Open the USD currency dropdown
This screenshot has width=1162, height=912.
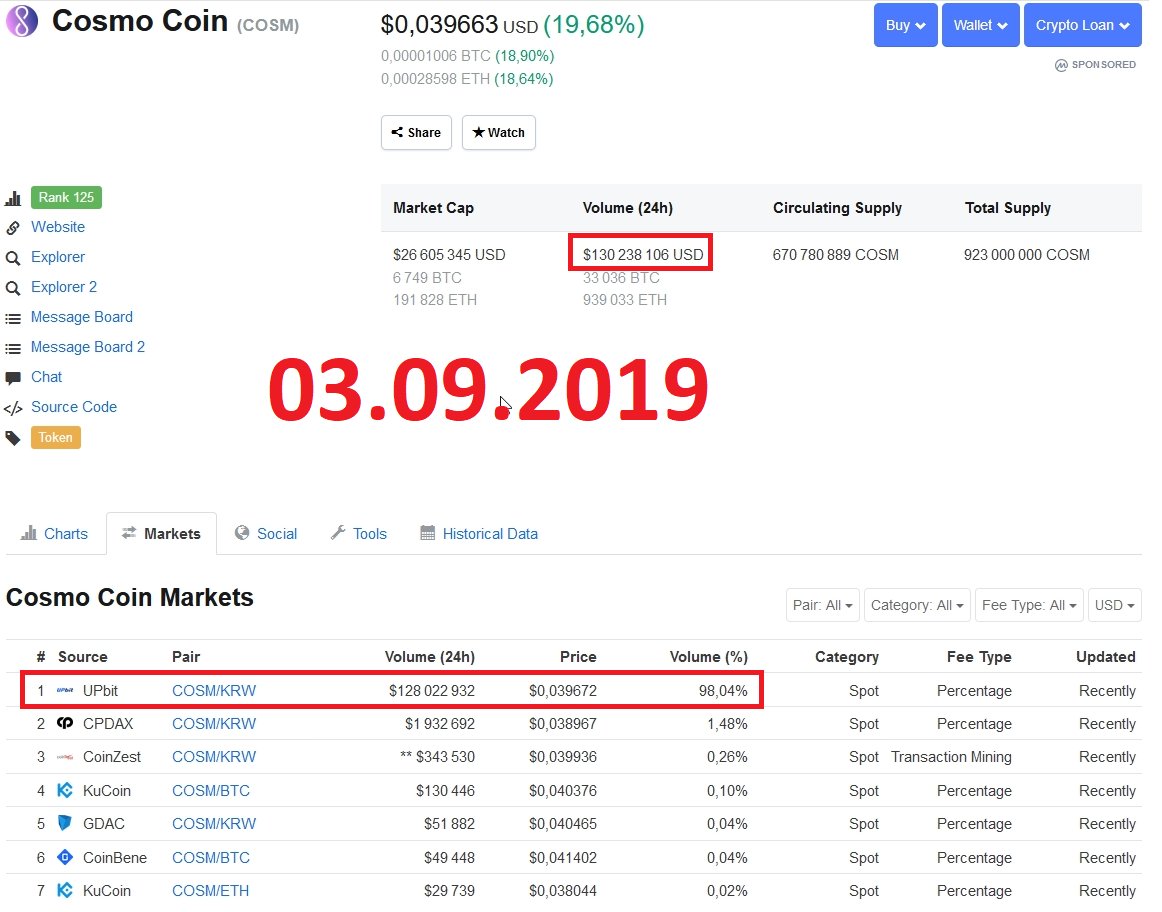click(1115, 605)
